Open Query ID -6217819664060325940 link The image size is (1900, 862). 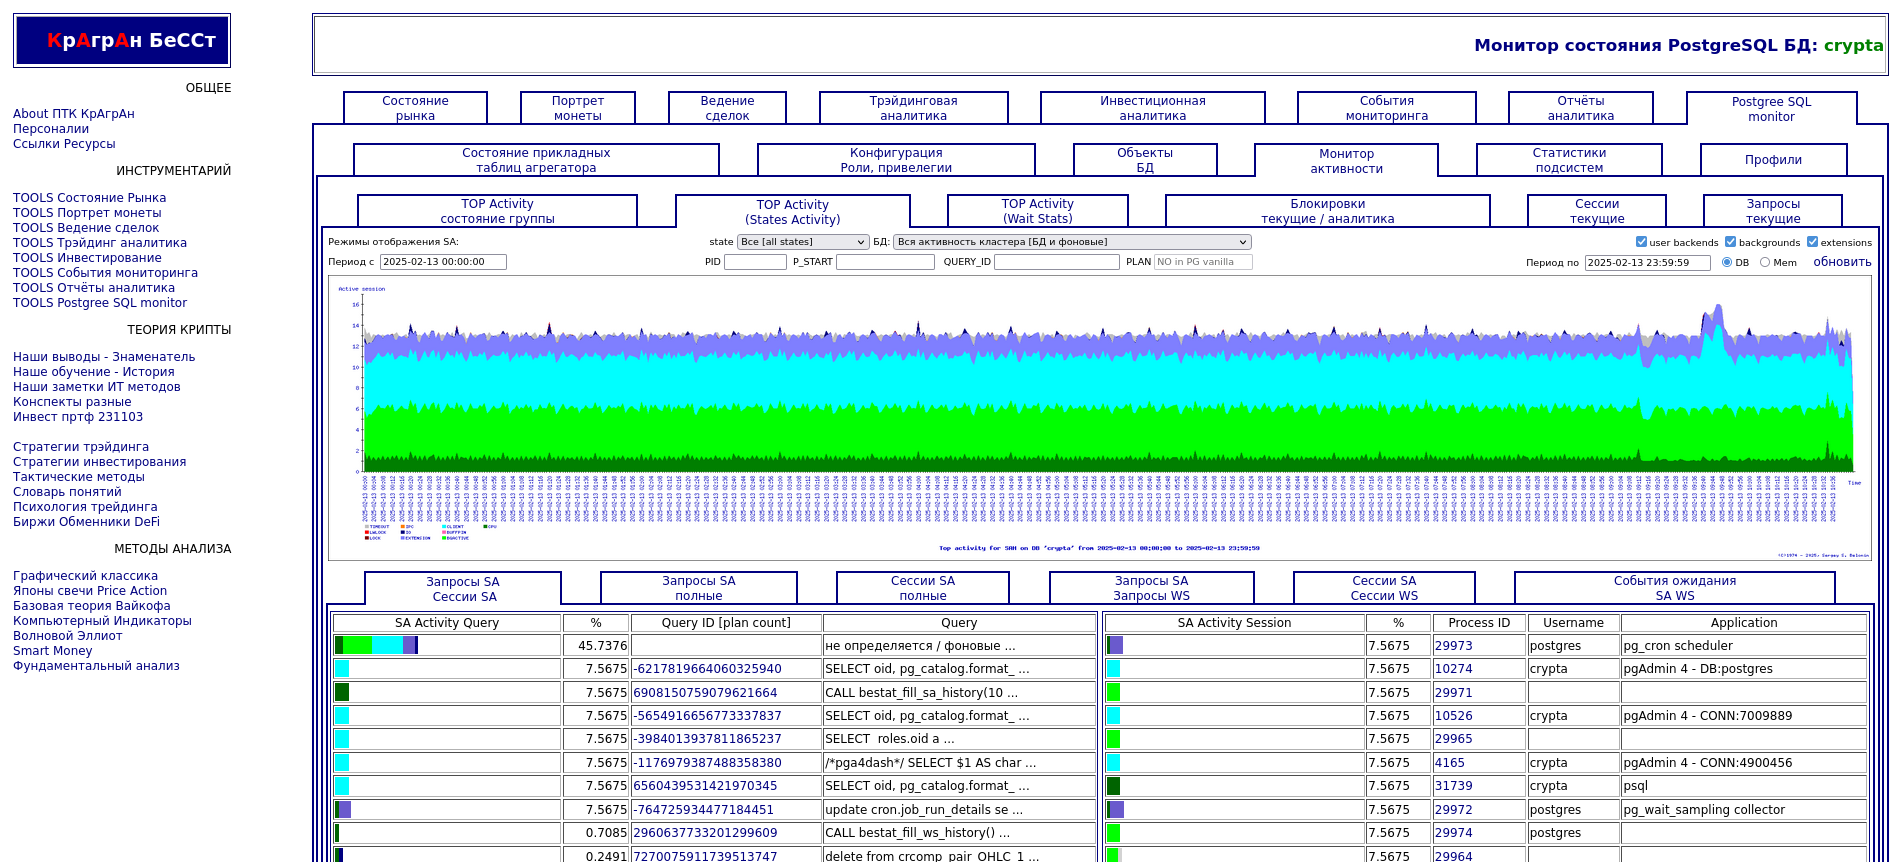(x=707, y=669)
